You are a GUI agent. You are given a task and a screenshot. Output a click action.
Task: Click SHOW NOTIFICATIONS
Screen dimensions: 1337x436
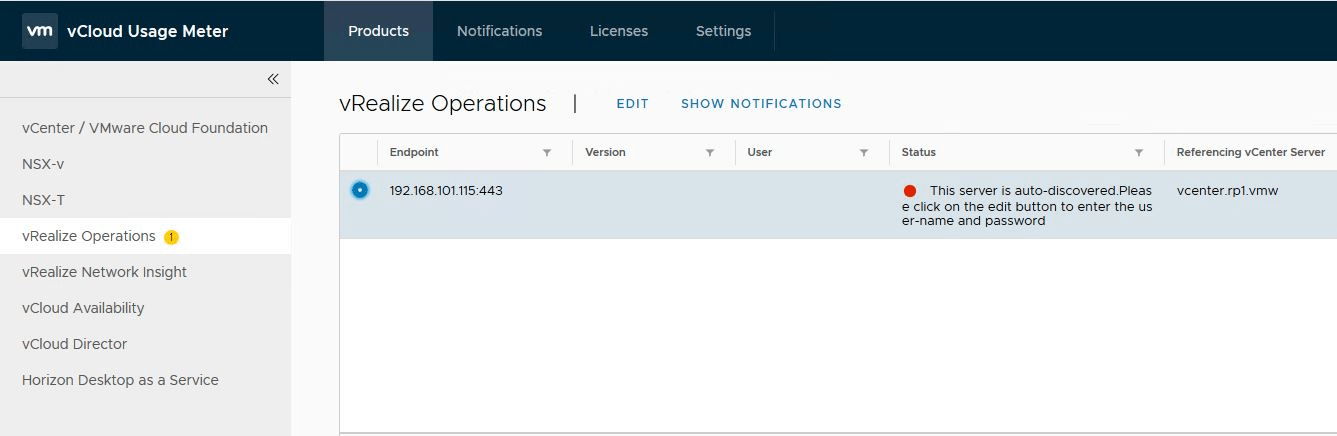761,104
